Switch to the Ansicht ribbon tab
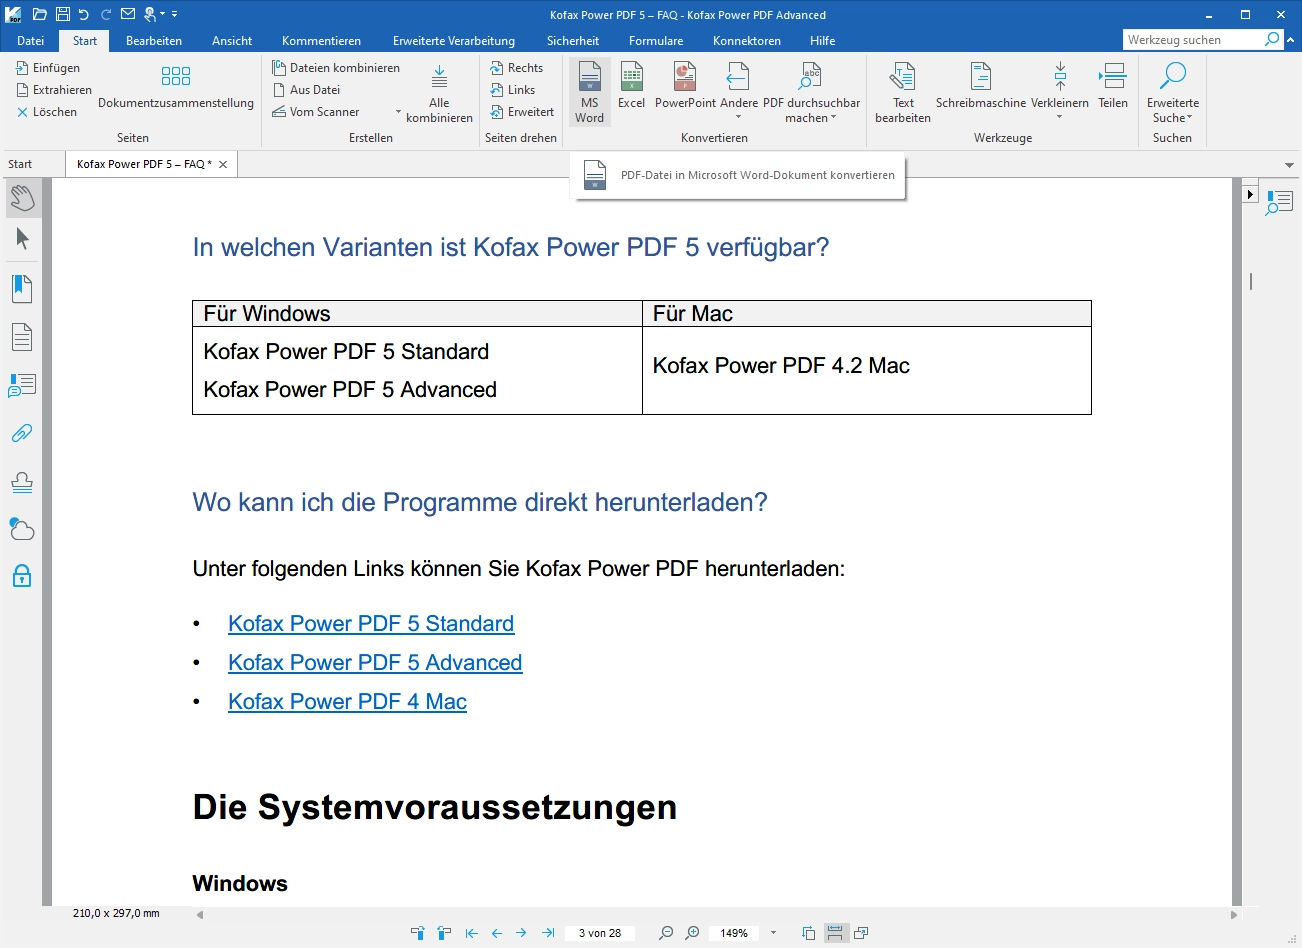 232,41
